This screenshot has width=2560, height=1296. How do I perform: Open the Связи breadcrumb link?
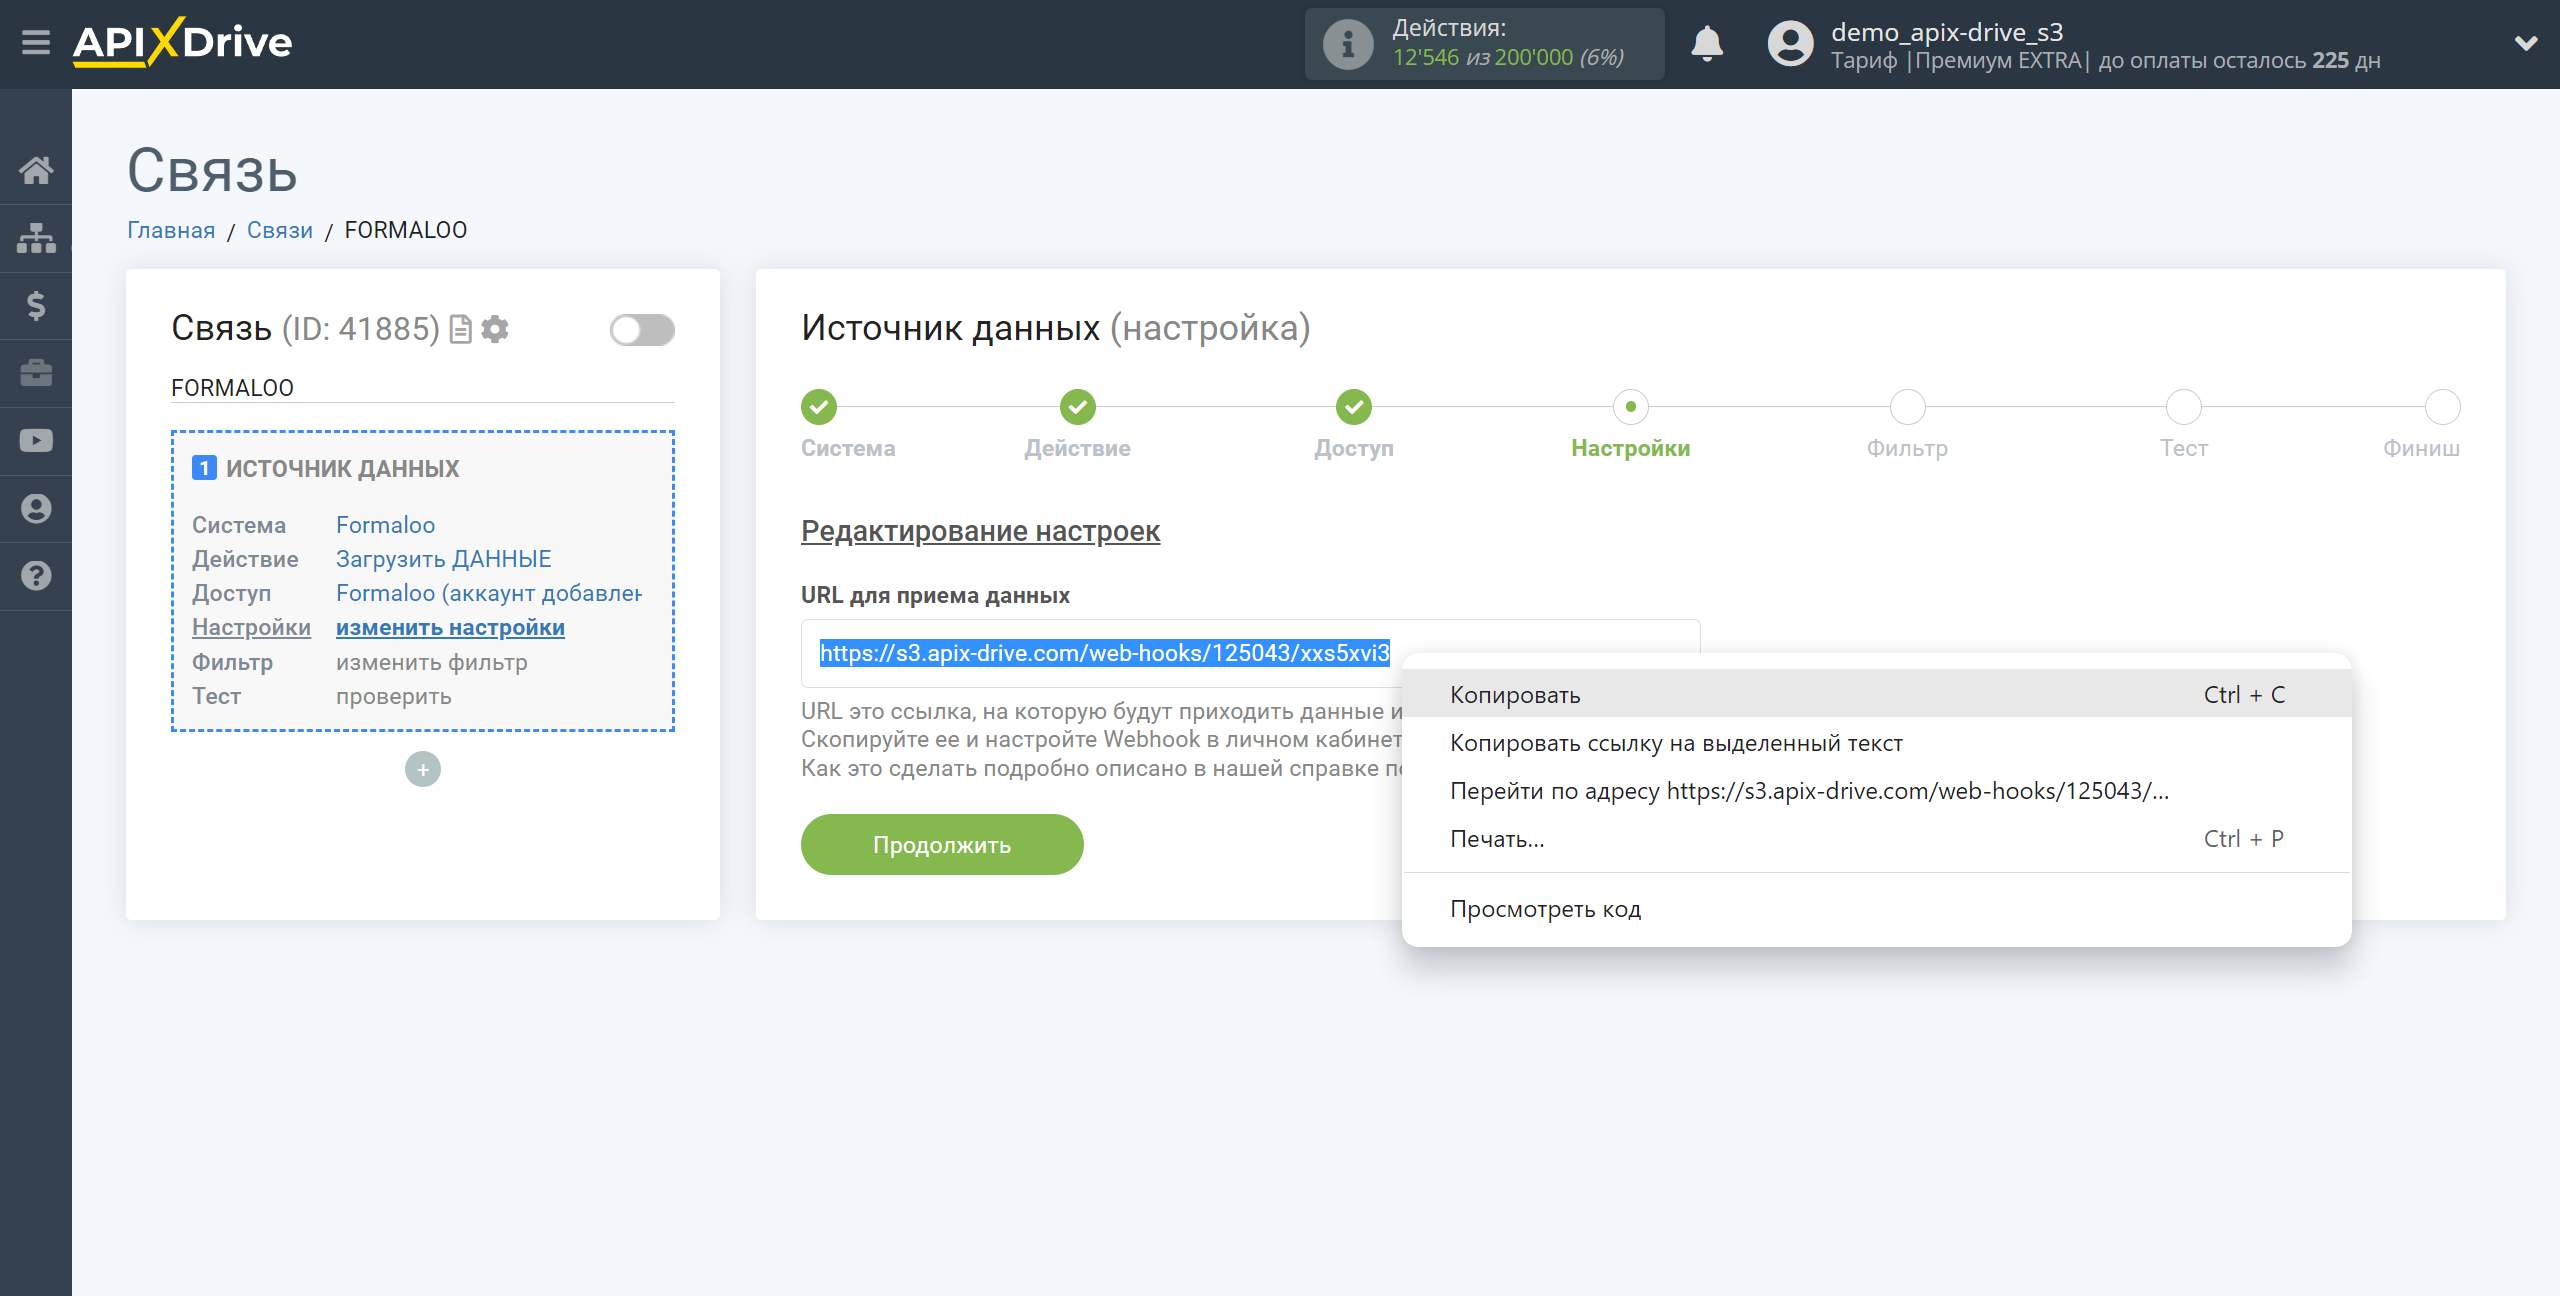click(280, 230)
